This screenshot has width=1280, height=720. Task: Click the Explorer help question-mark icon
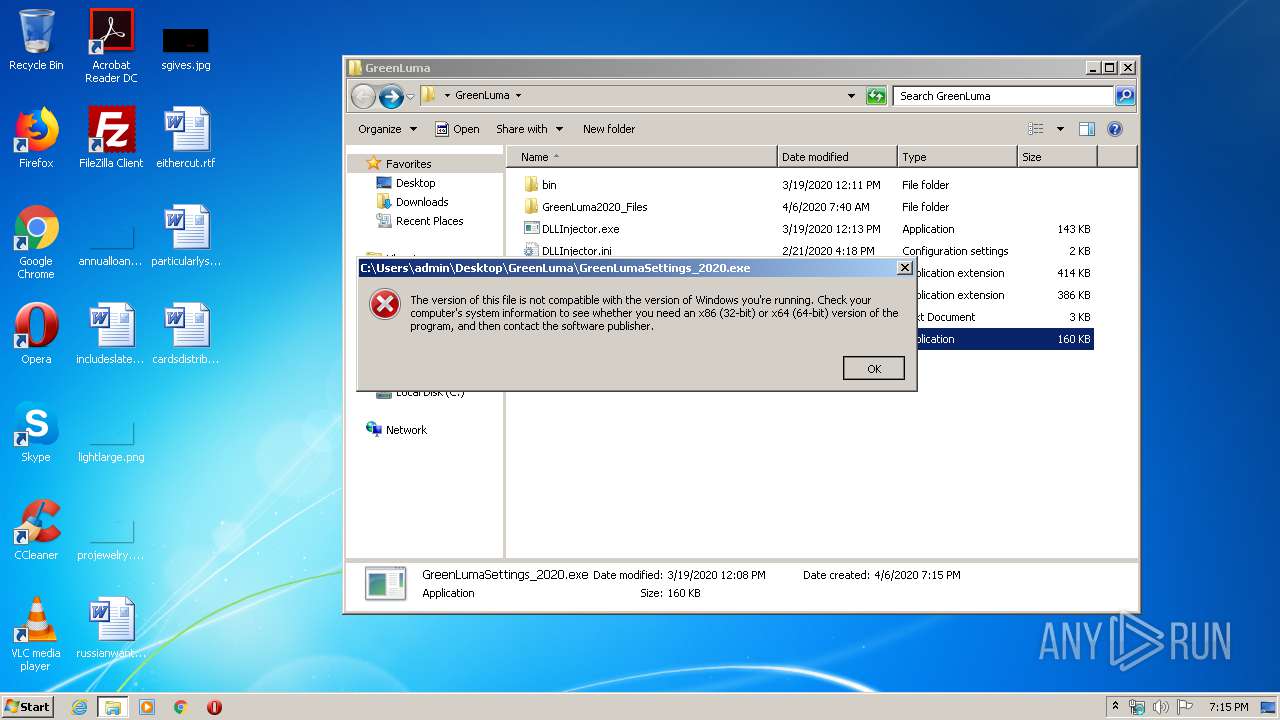(1115, 129)
